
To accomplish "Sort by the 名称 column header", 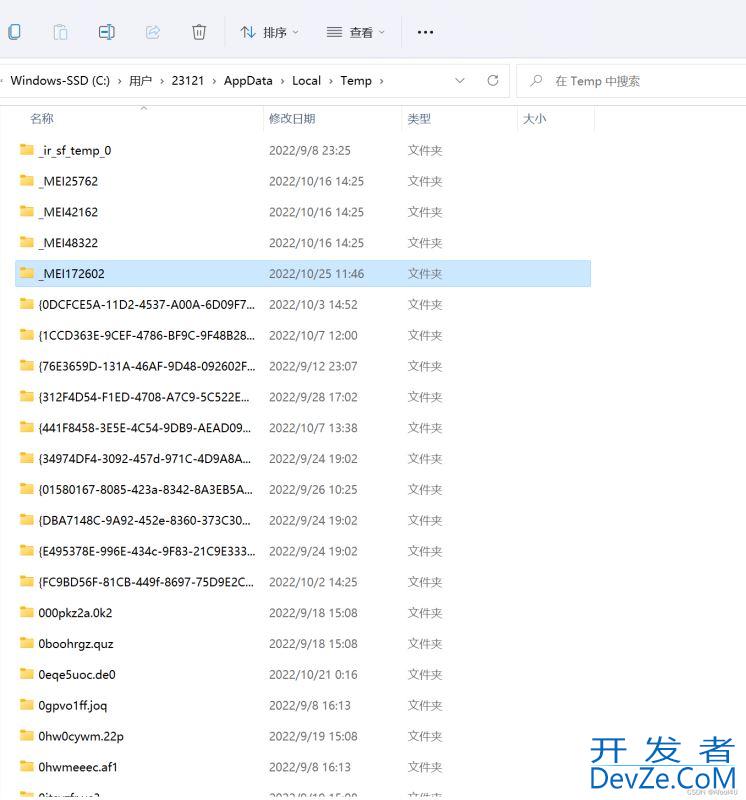I will coord(42,118).
